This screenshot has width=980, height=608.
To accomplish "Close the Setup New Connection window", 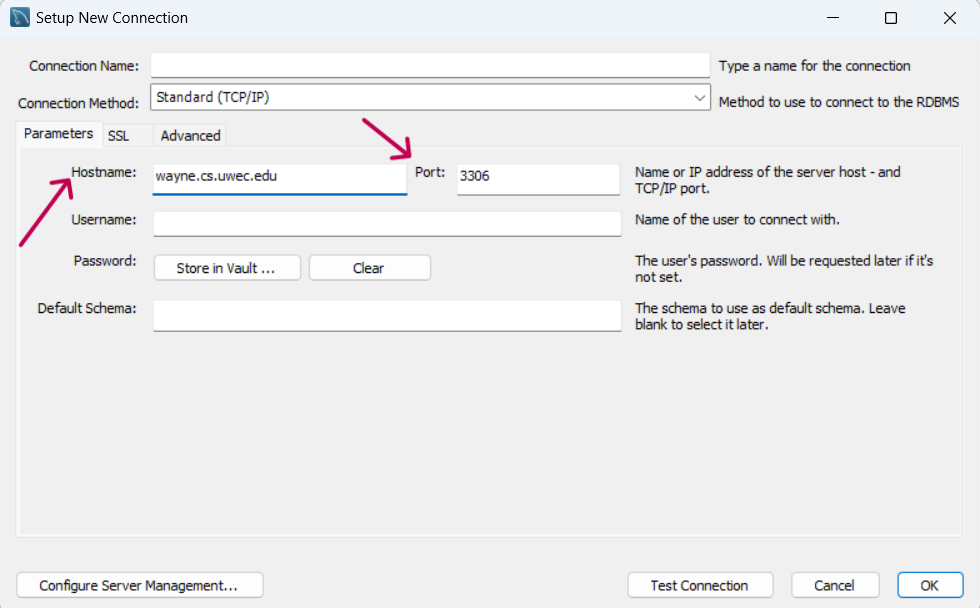I will coord(950,18).
